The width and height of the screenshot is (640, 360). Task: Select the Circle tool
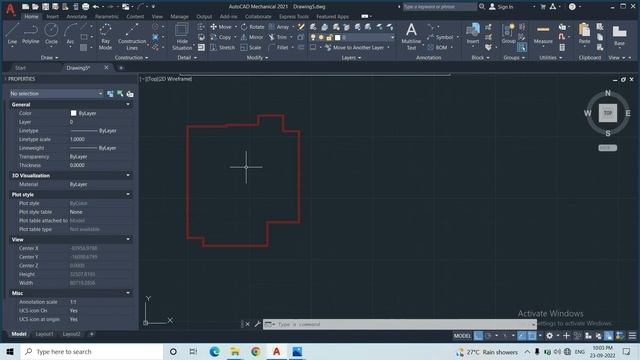[51, 33]
